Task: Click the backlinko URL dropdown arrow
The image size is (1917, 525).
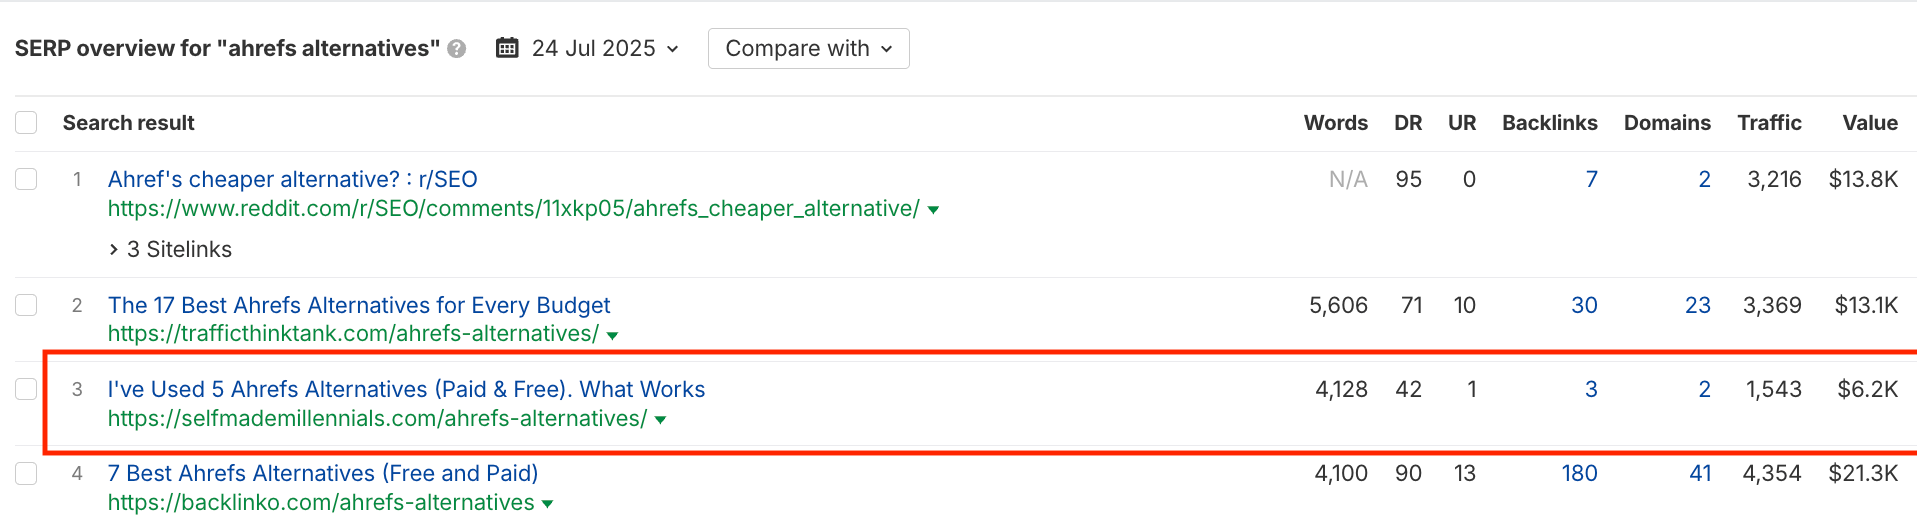Action: pyautogui.click(x=547, y=504)
